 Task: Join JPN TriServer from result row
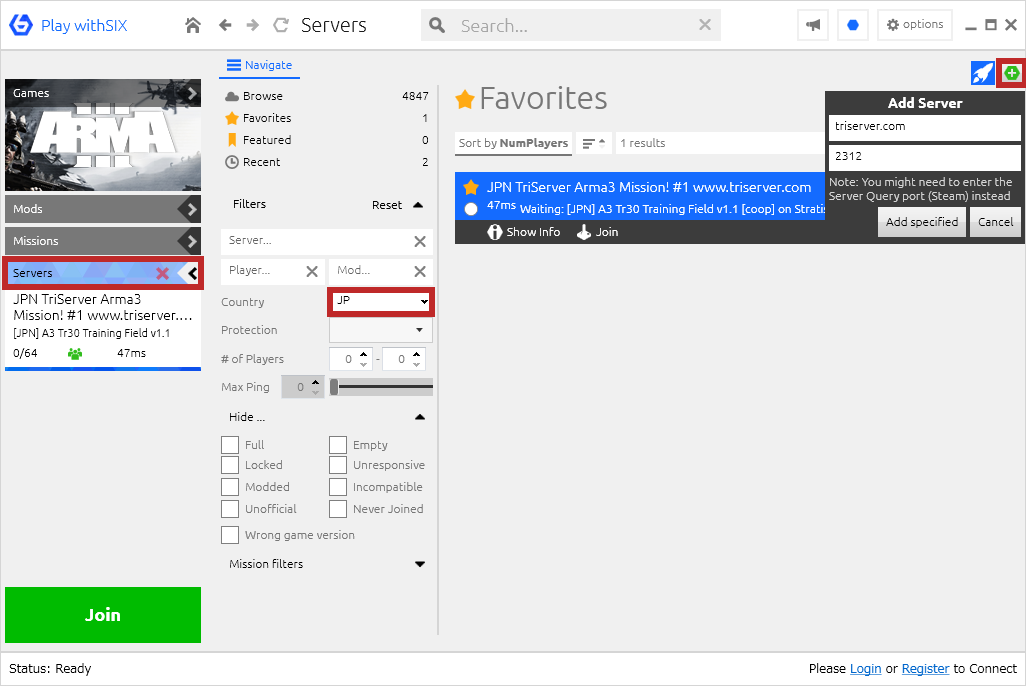tap(597, 232)
